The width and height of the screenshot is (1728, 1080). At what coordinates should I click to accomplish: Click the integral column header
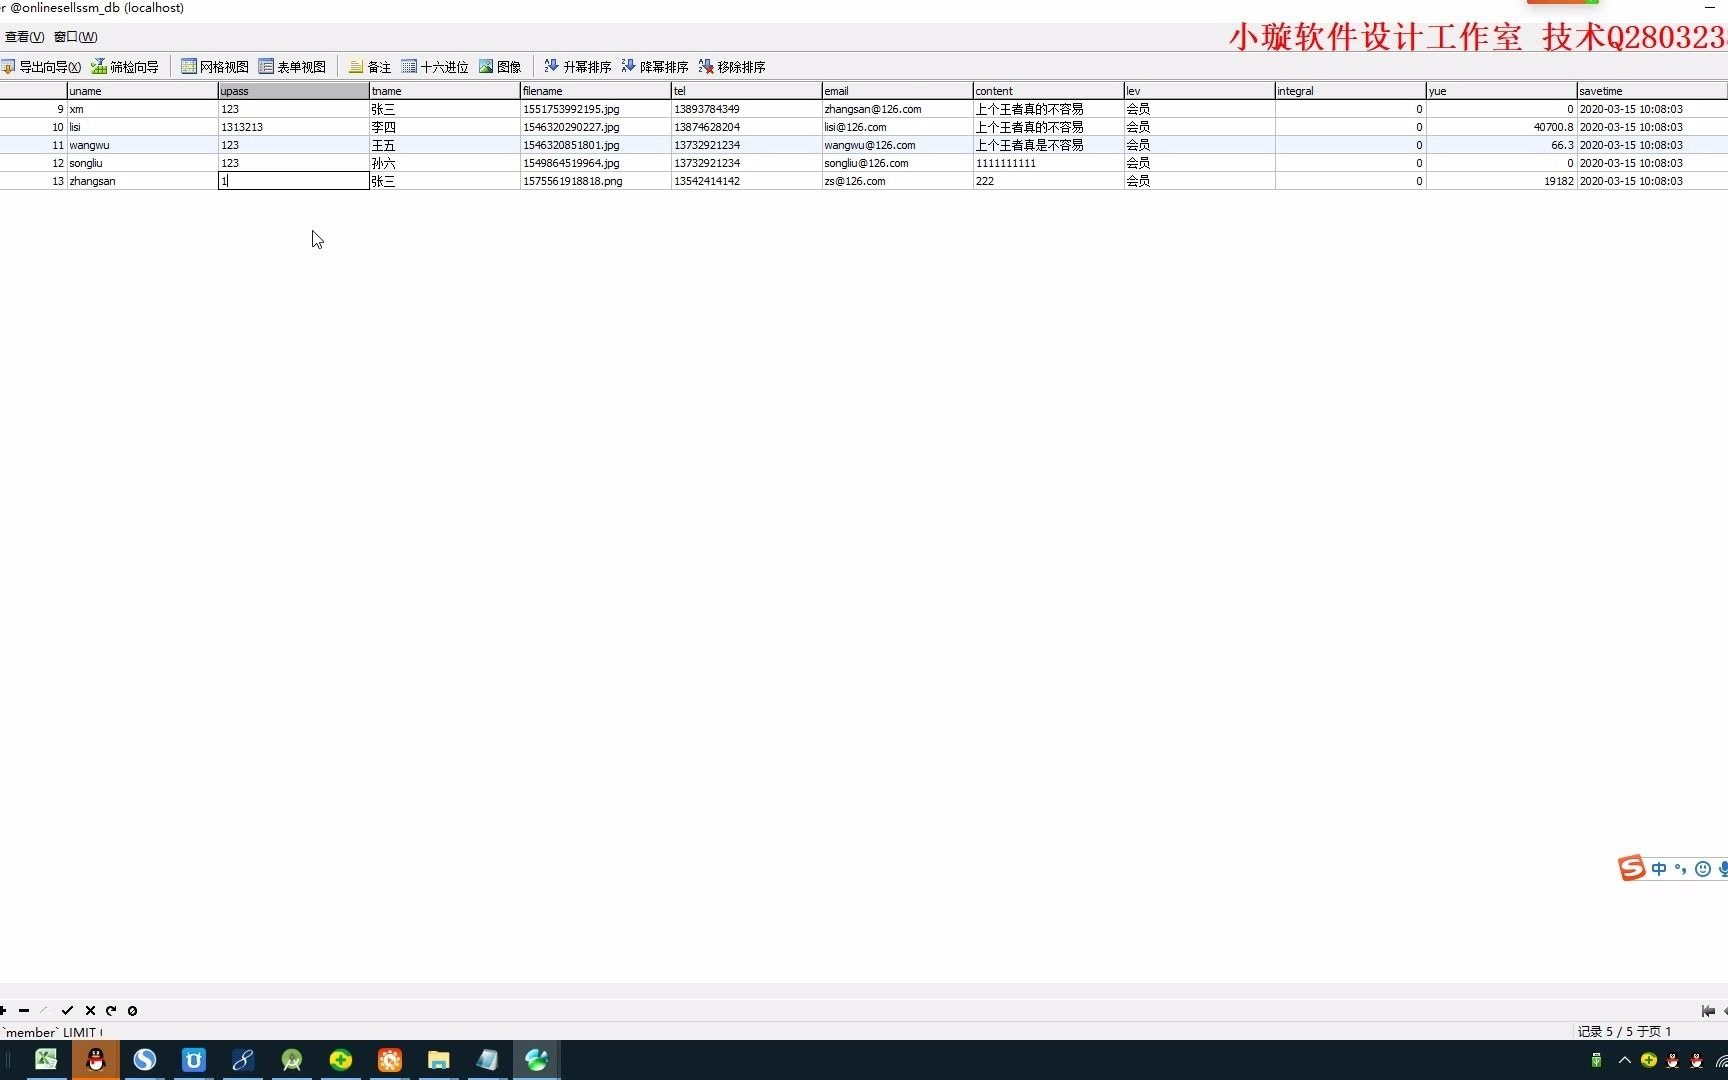[x=1350, y=91]
